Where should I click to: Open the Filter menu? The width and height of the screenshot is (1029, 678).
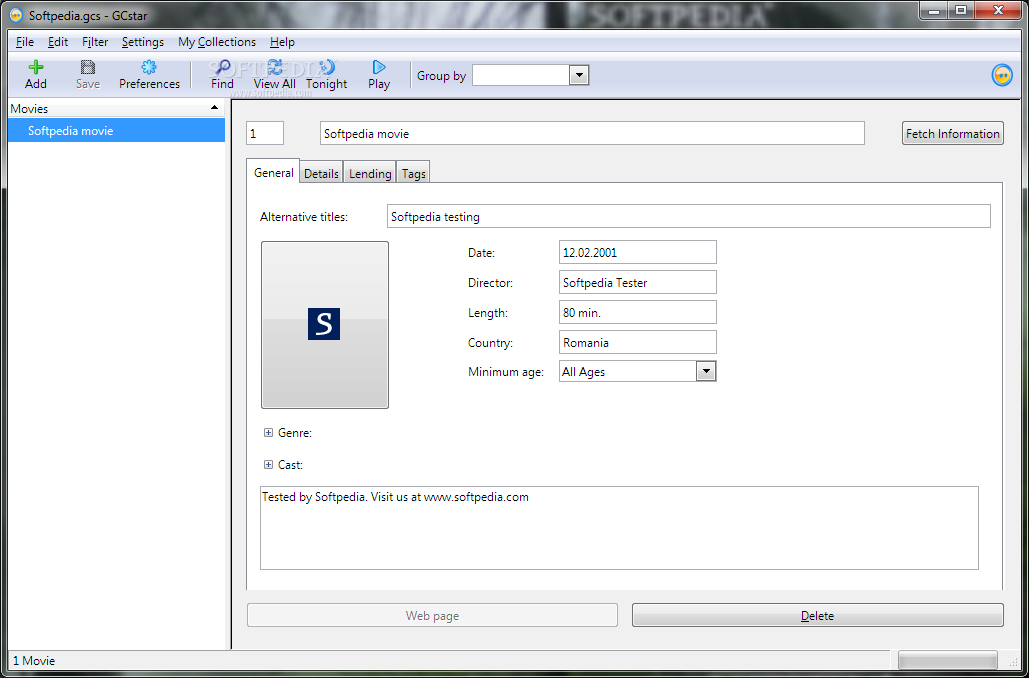(x=95, y=42)
